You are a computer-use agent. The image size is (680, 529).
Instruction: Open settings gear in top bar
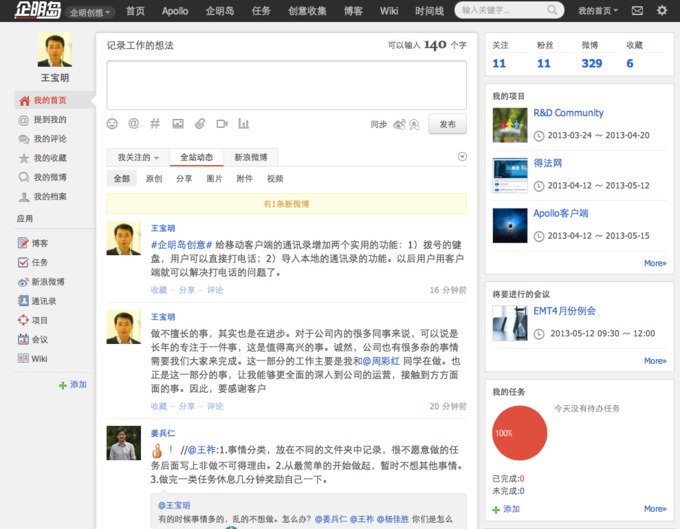point(662,10)
